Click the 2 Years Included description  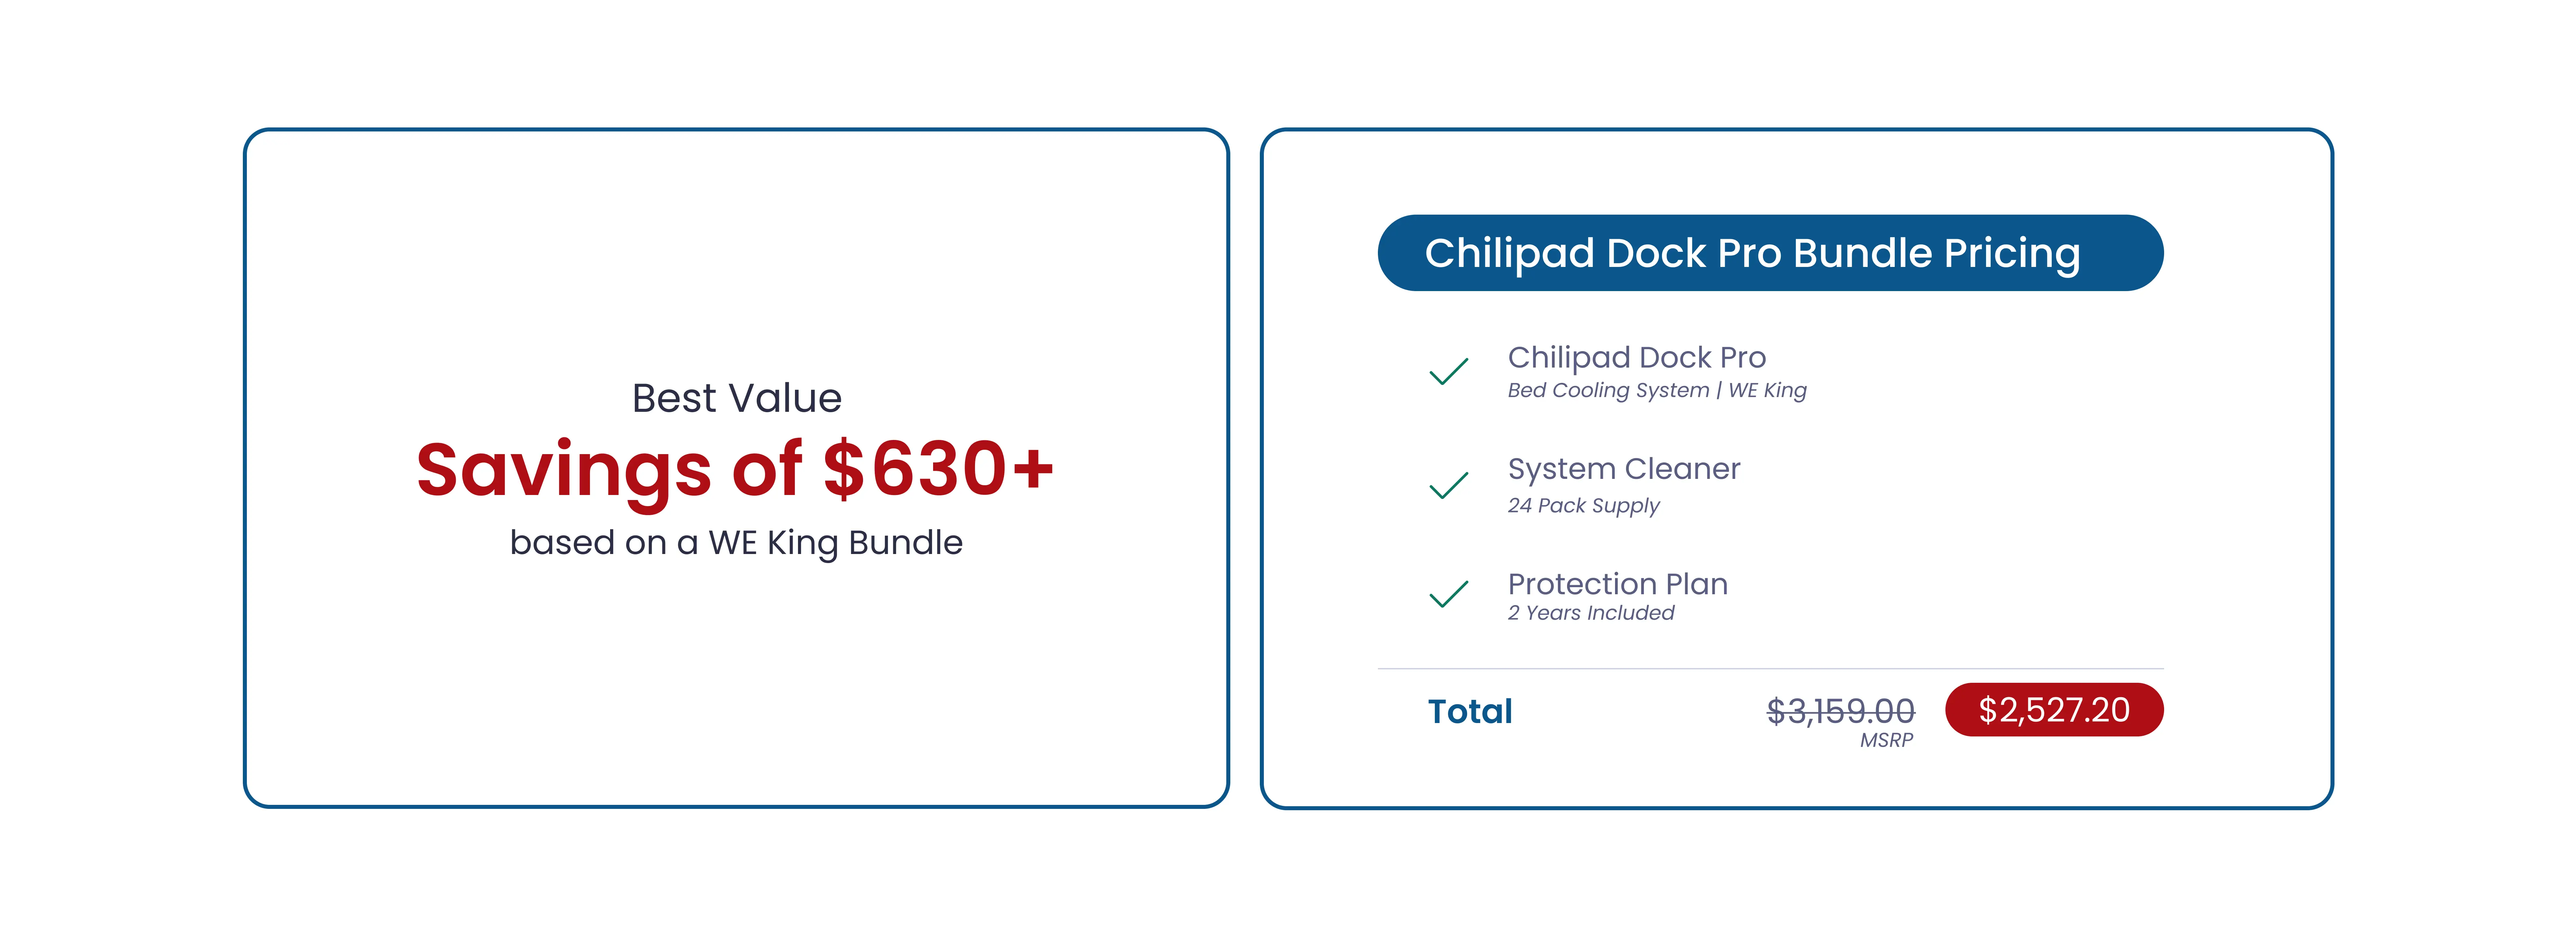pos(1590,613)
